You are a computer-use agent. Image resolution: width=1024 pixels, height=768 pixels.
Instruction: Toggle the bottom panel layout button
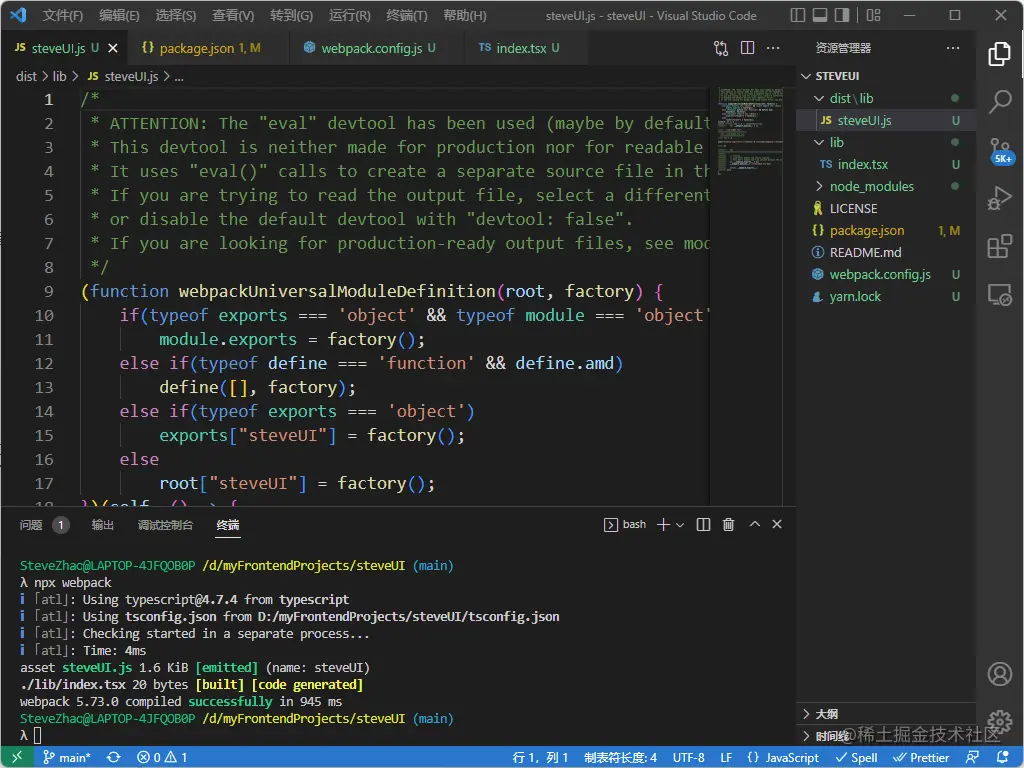click(819, 16)
